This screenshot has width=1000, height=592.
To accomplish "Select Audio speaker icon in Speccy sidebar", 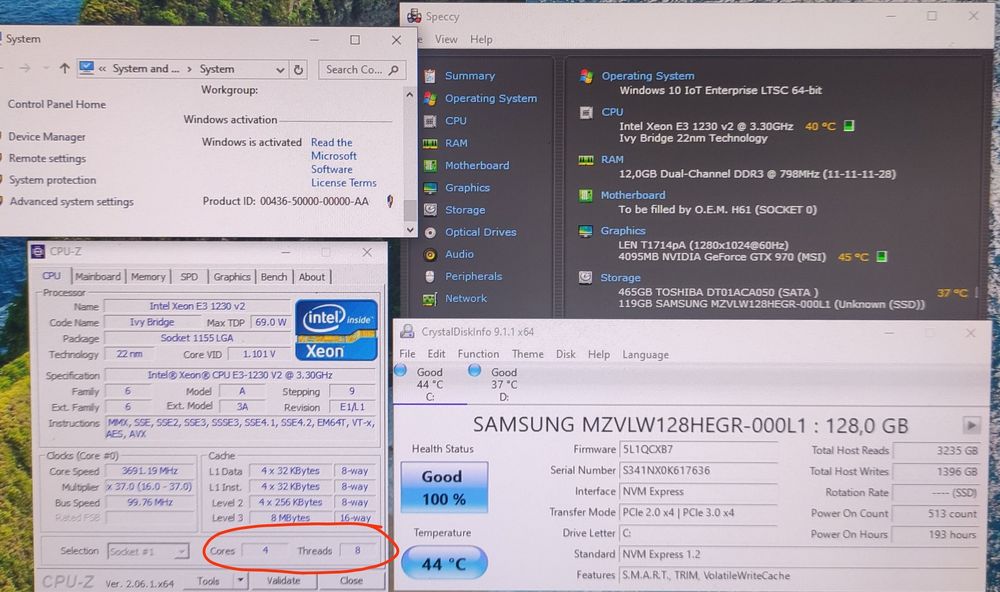I will pos(430,255).
